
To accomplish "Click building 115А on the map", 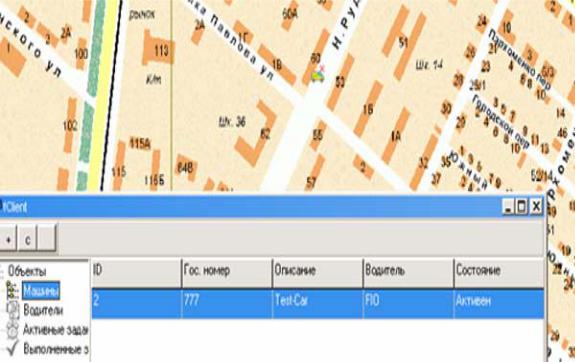I will [x=140, y=143].
